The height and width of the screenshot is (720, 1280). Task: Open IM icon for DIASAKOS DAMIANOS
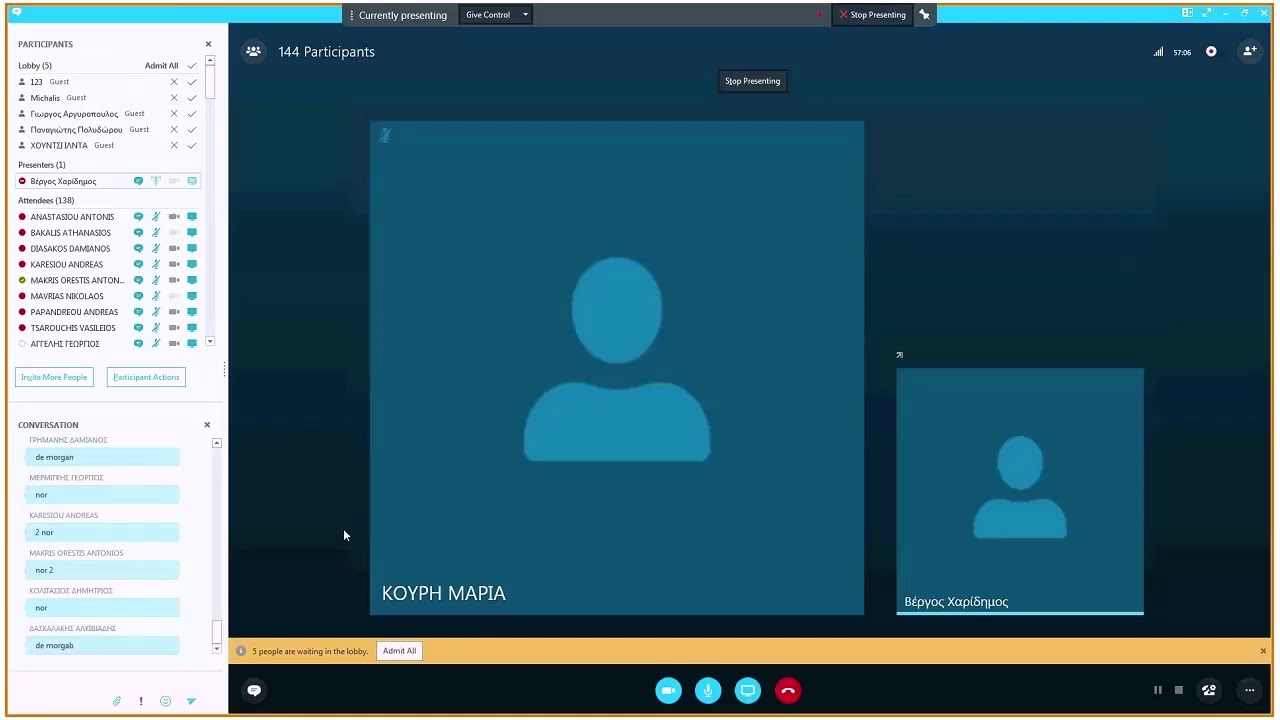coord(139,249)
